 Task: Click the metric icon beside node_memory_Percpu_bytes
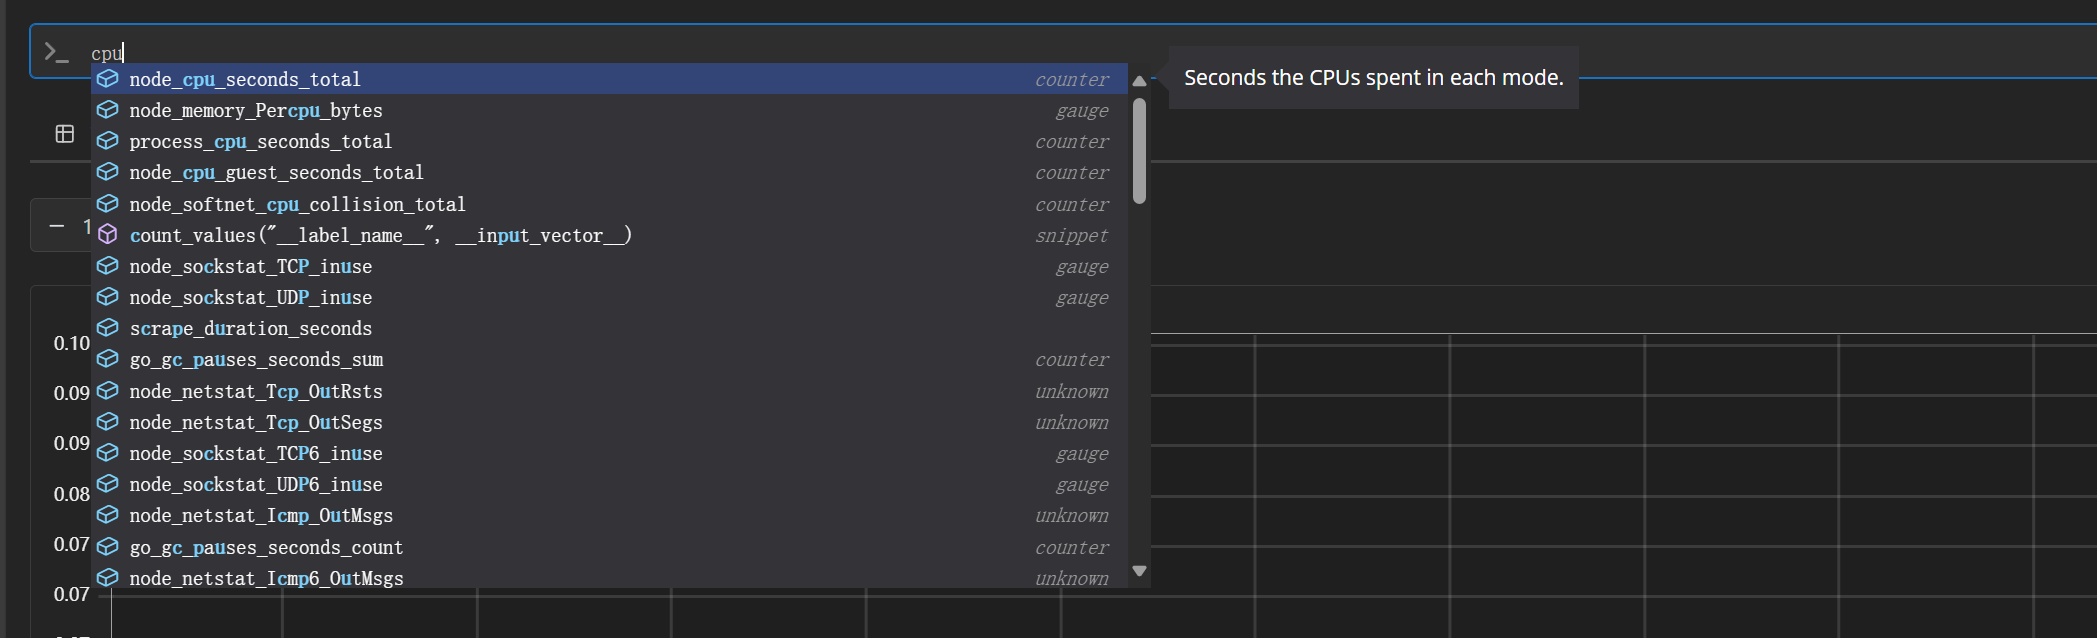point(108,110)
